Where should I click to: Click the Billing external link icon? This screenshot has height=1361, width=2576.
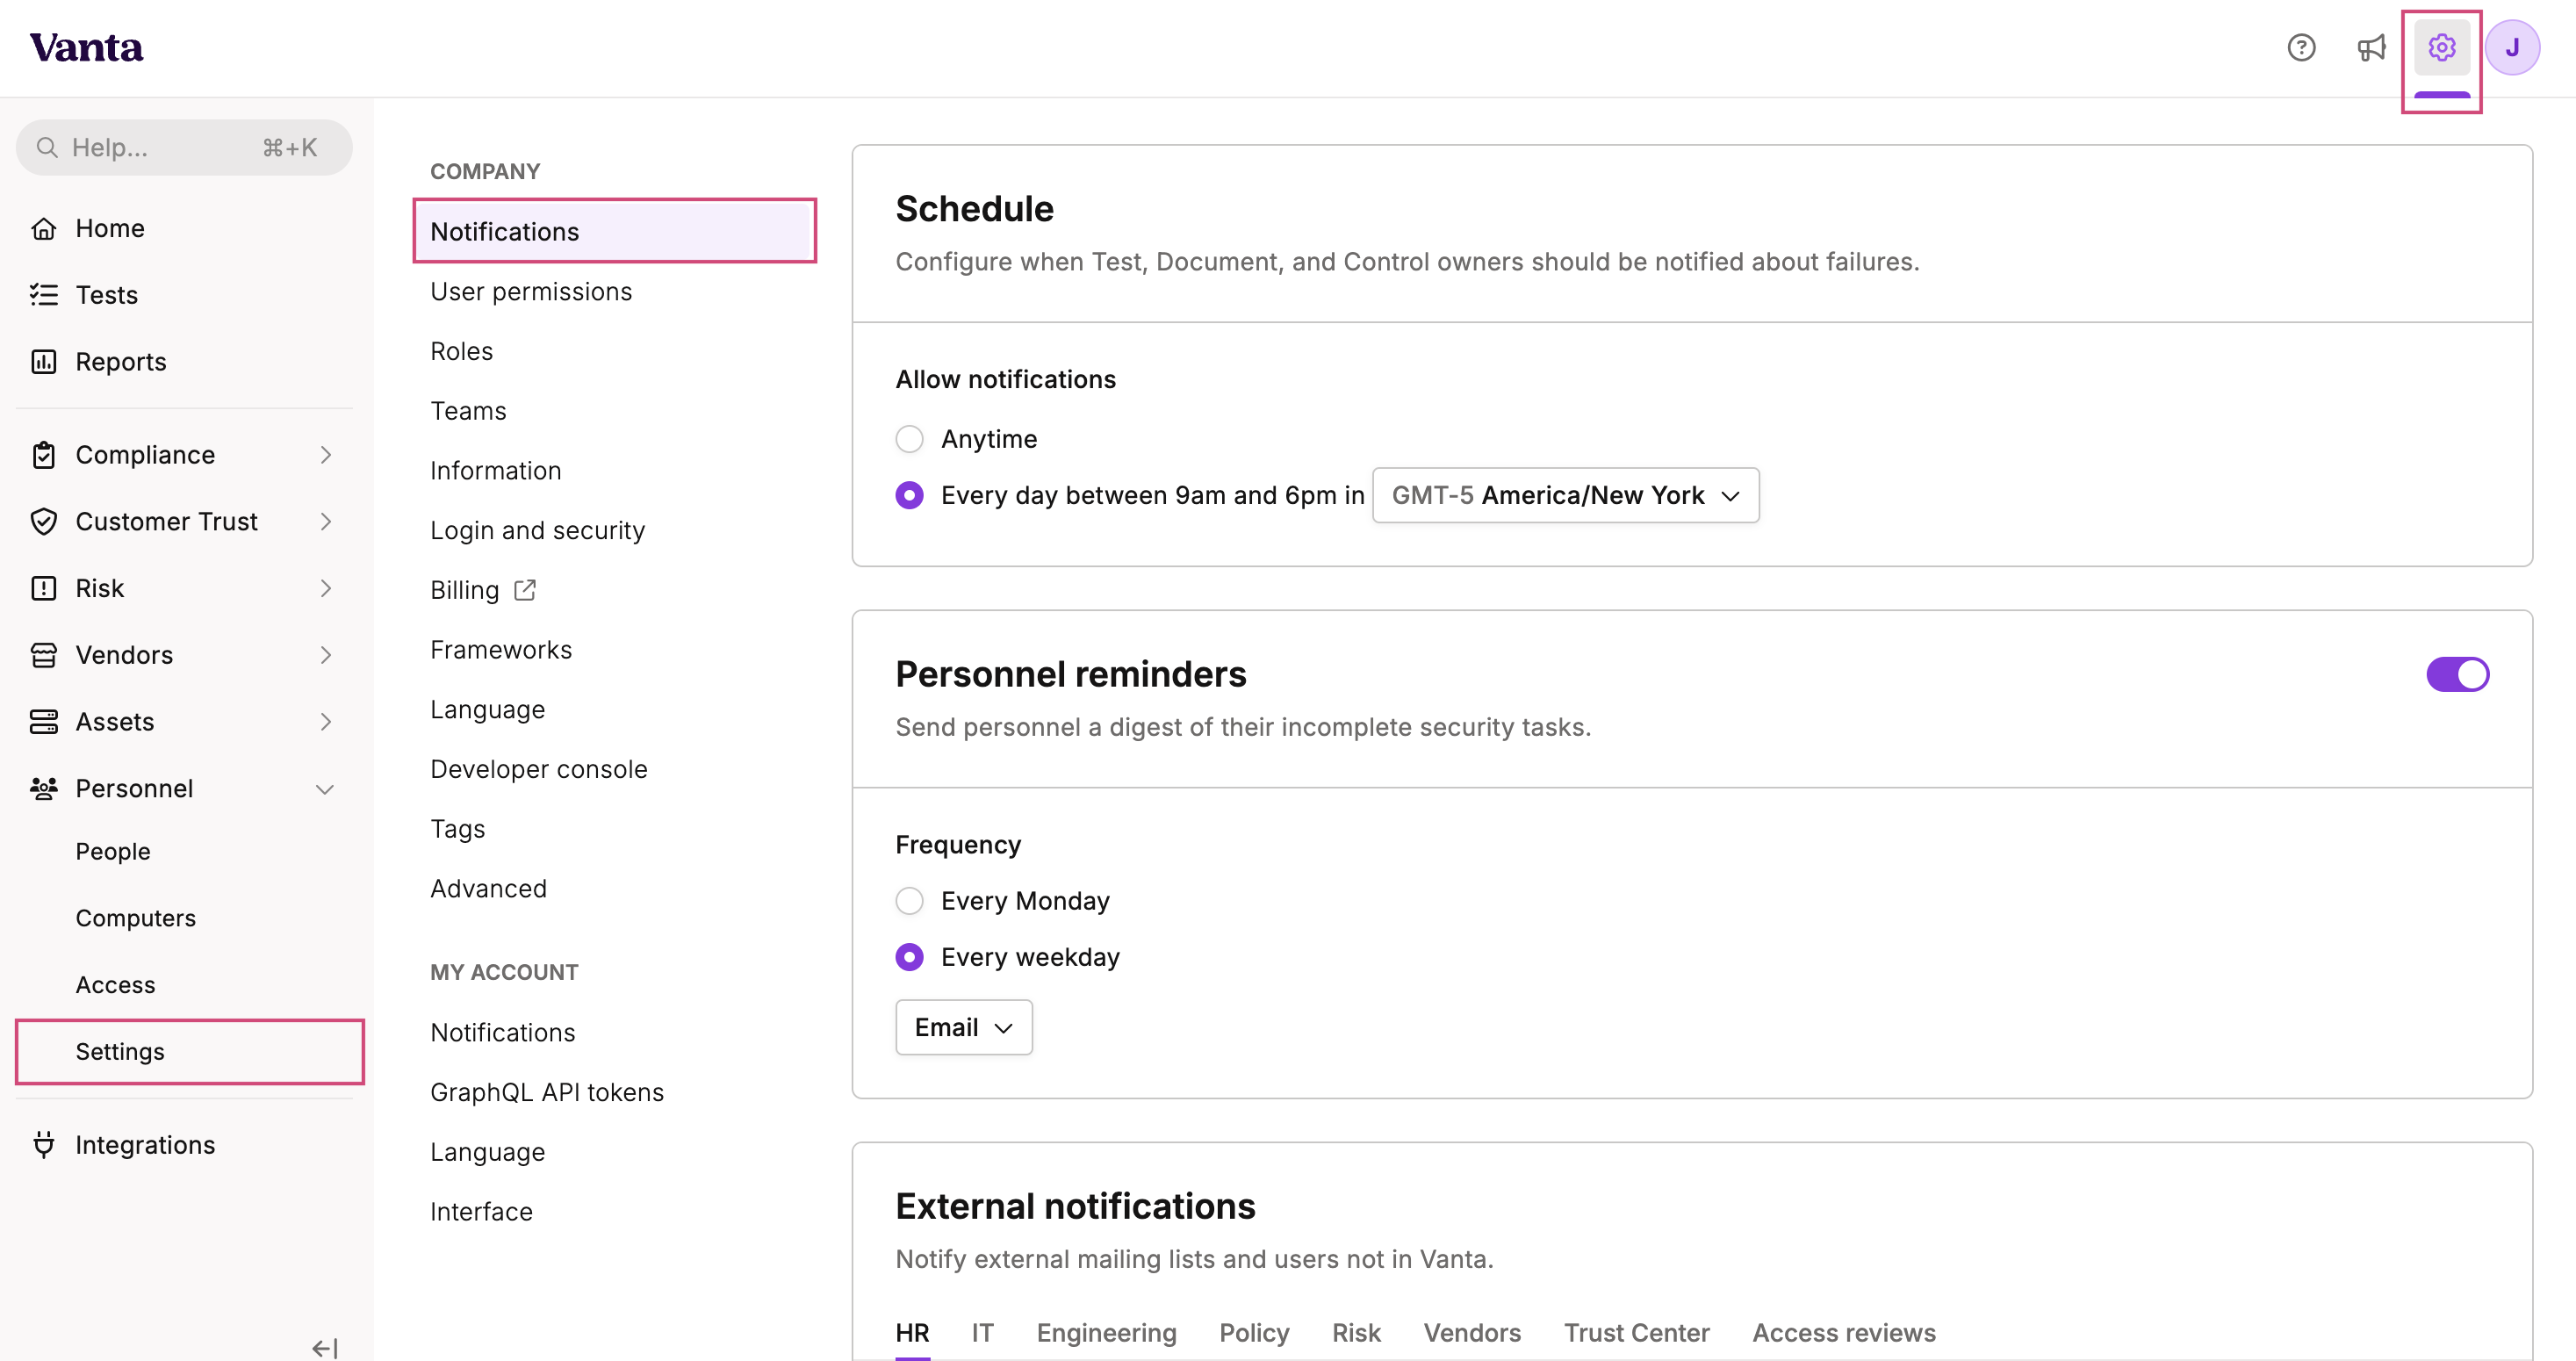click(x=525, y=589)
